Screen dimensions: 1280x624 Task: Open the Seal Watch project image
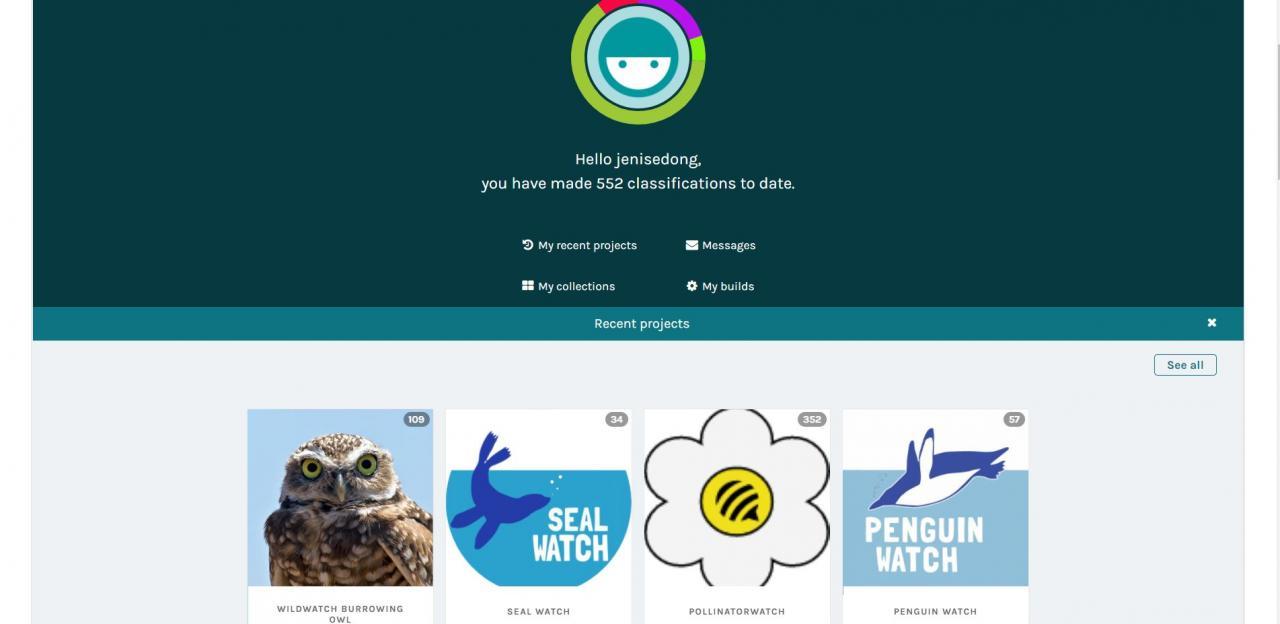click(x=538, y=497)
